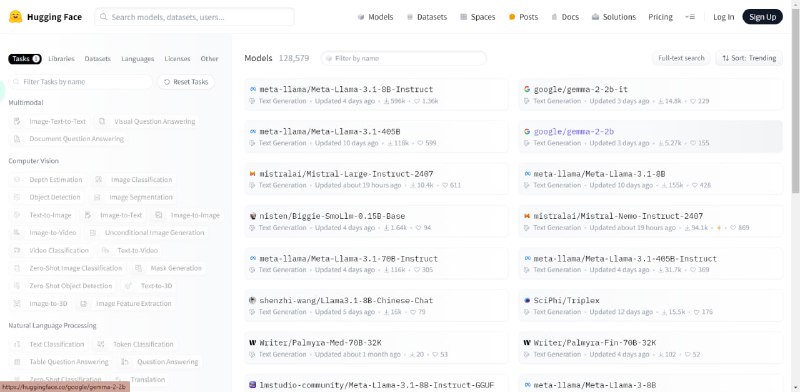Toggle the Object Detection task filter
Image resolution: width=800 pixels, height=392 pixels.
47,197
